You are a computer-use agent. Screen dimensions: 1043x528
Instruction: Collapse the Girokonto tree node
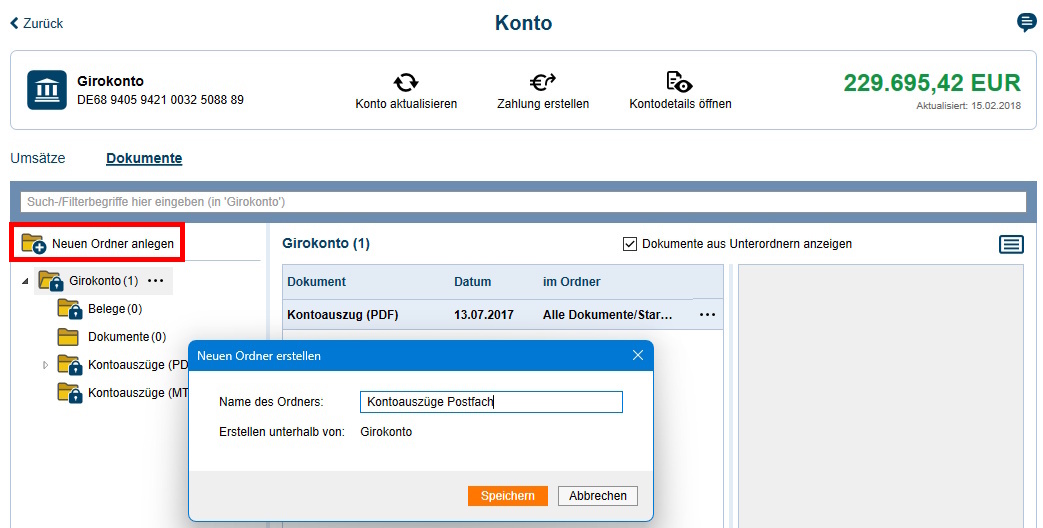pos(24,281)
